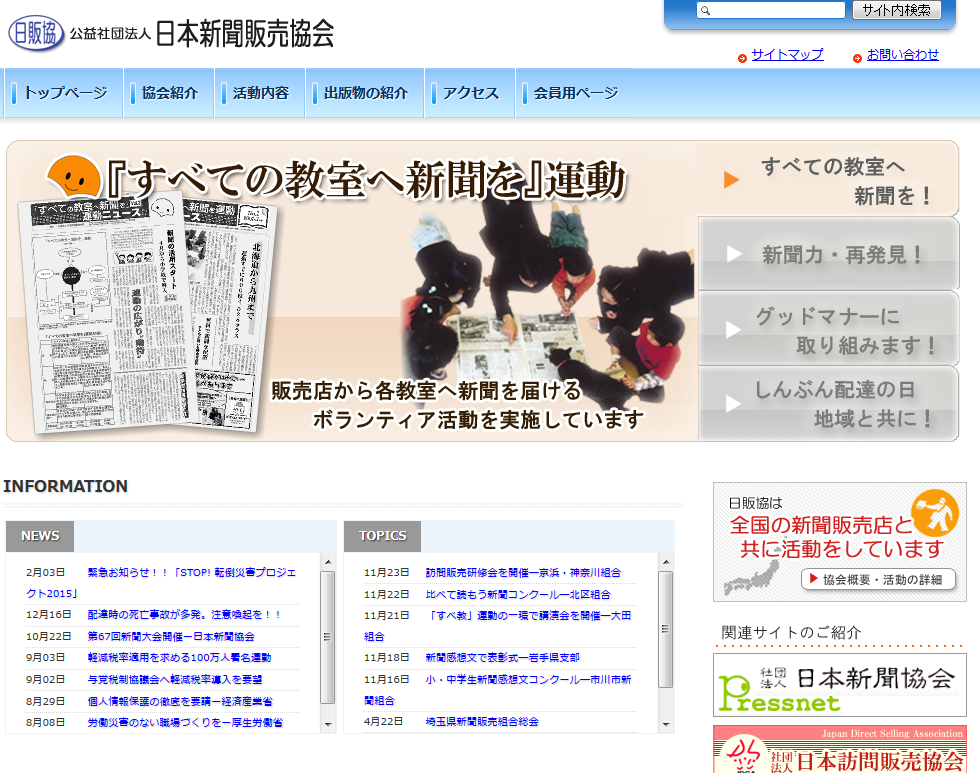
Task: Select the しんぶん配達の日 地域と共に！ banner tab
Action: [x=828, y=404]
